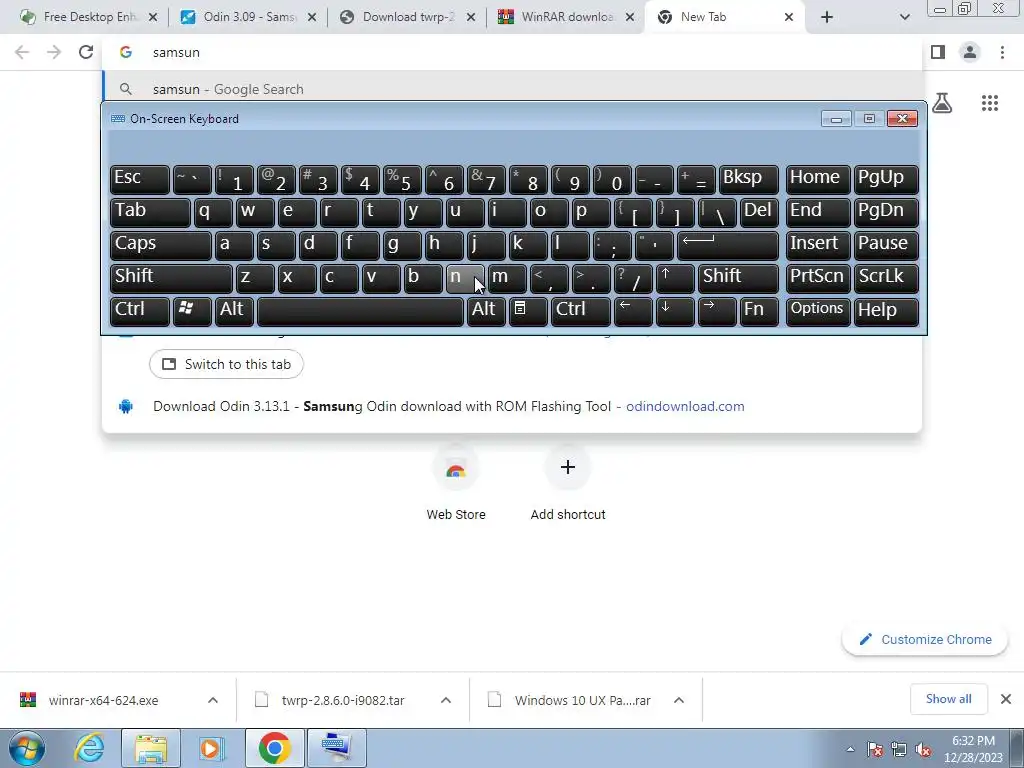Click the space bar key
Screen dimensions: 1024x768
tap(360, 310)
